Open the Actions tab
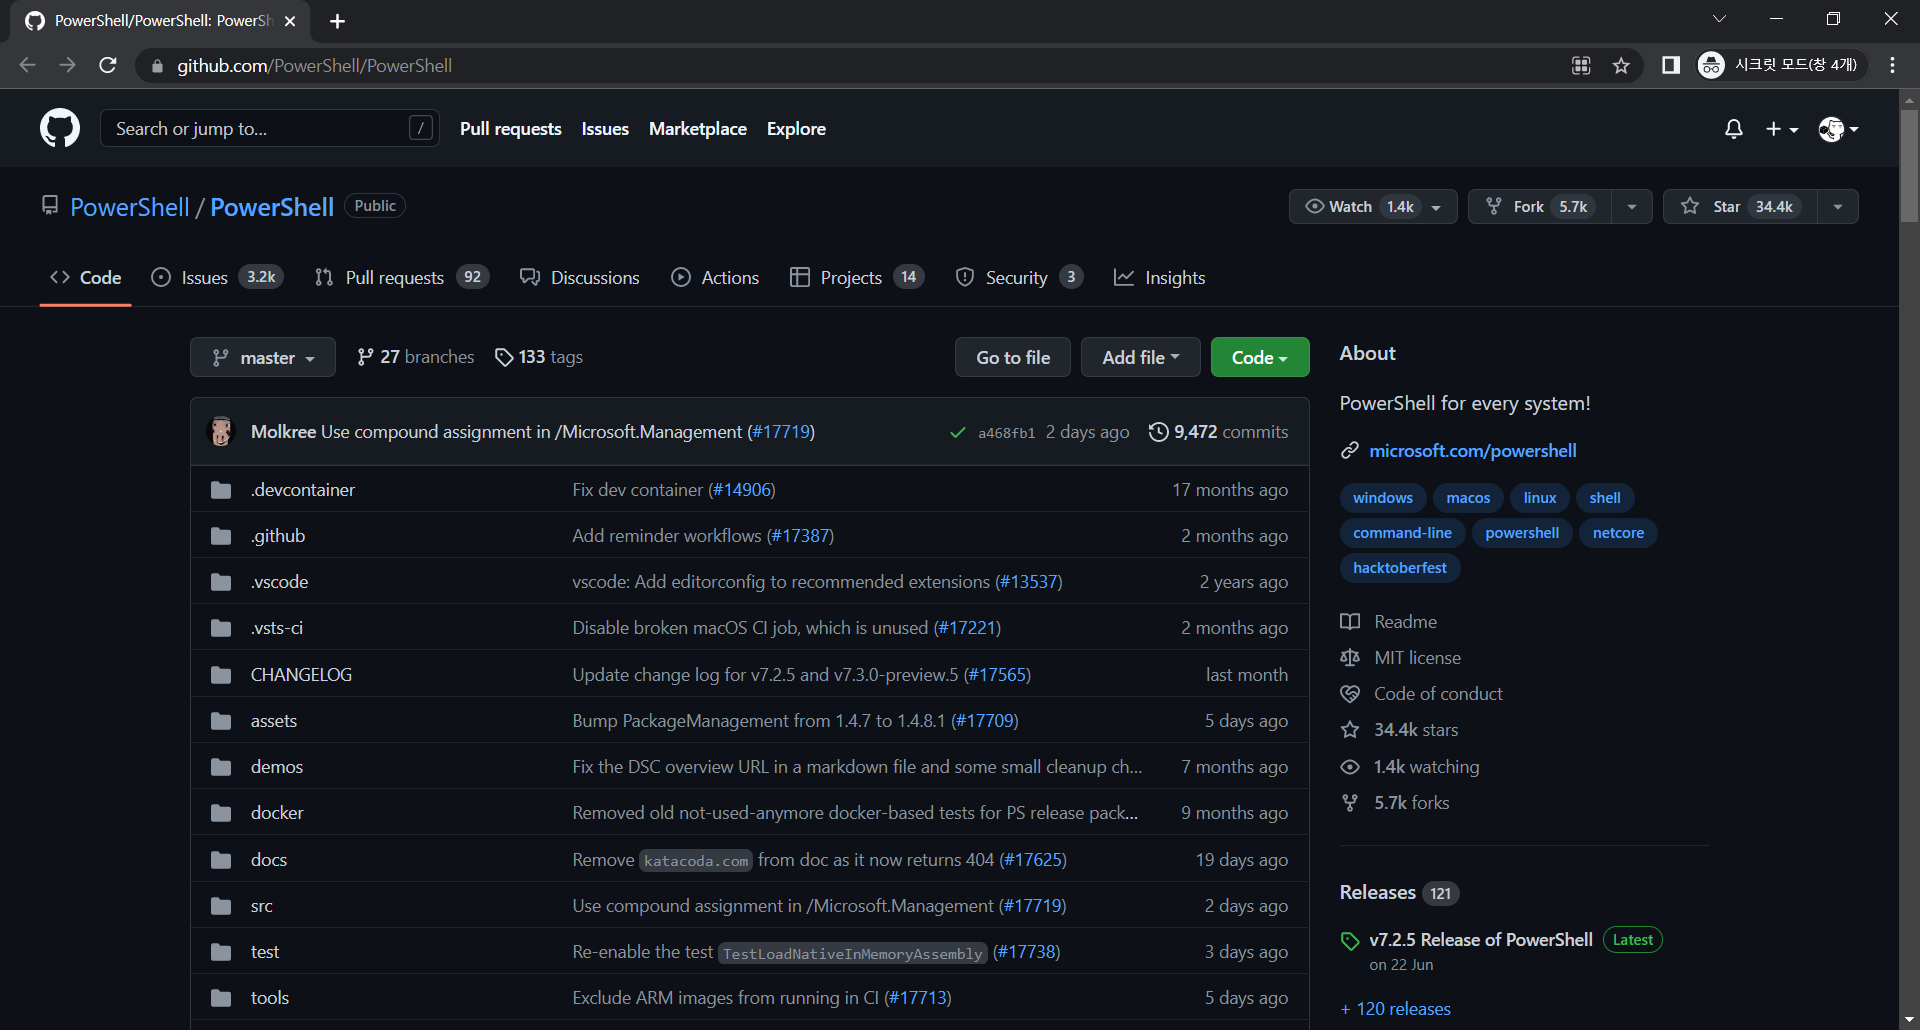 [x=715, y=278]
